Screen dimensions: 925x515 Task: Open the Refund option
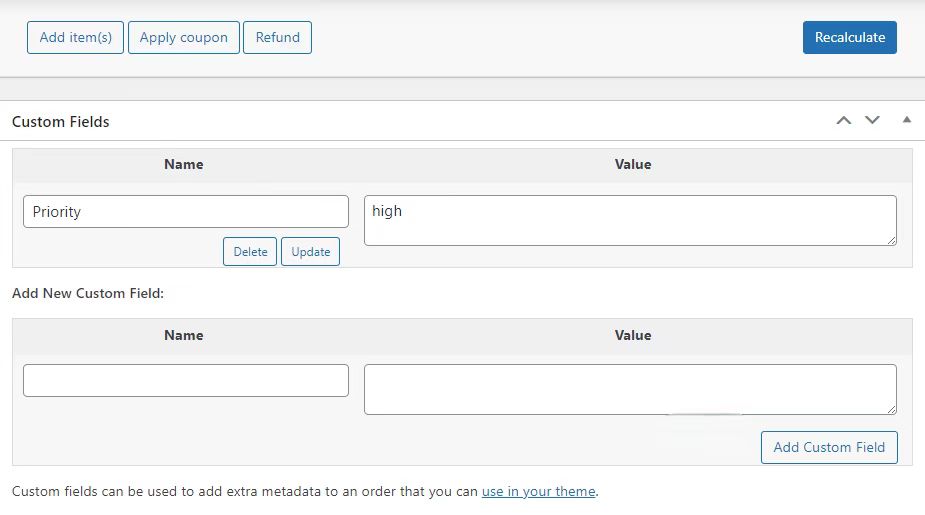pos(277,38)
